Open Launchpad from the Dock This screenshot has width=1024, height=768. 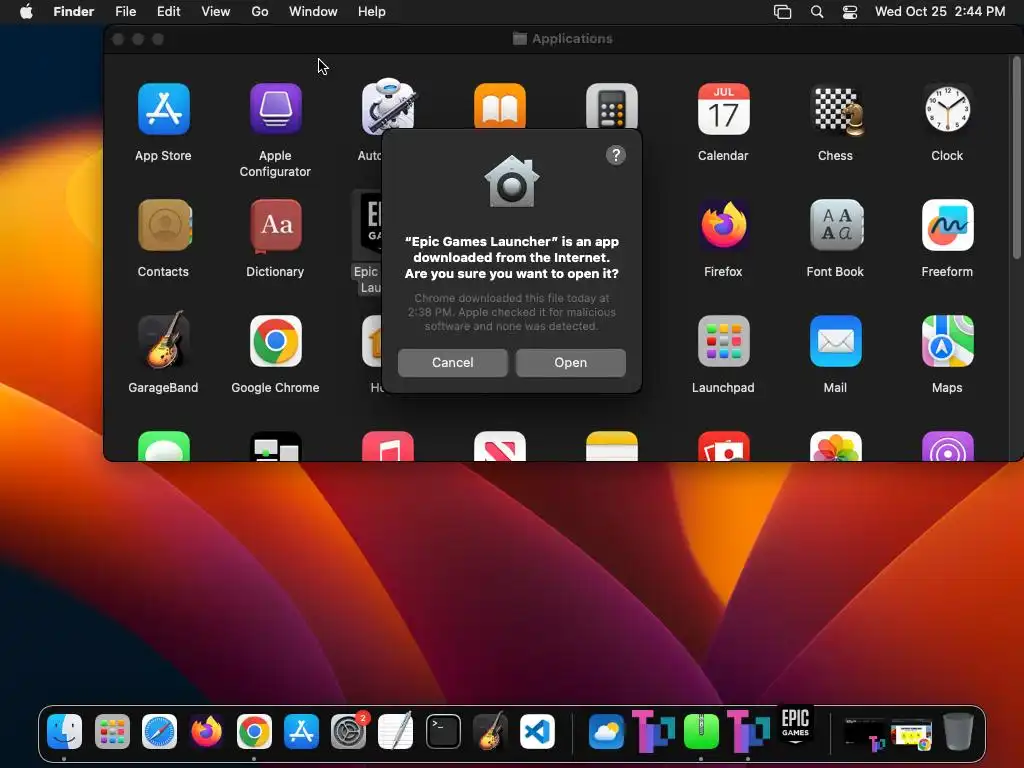click(112, 731)
